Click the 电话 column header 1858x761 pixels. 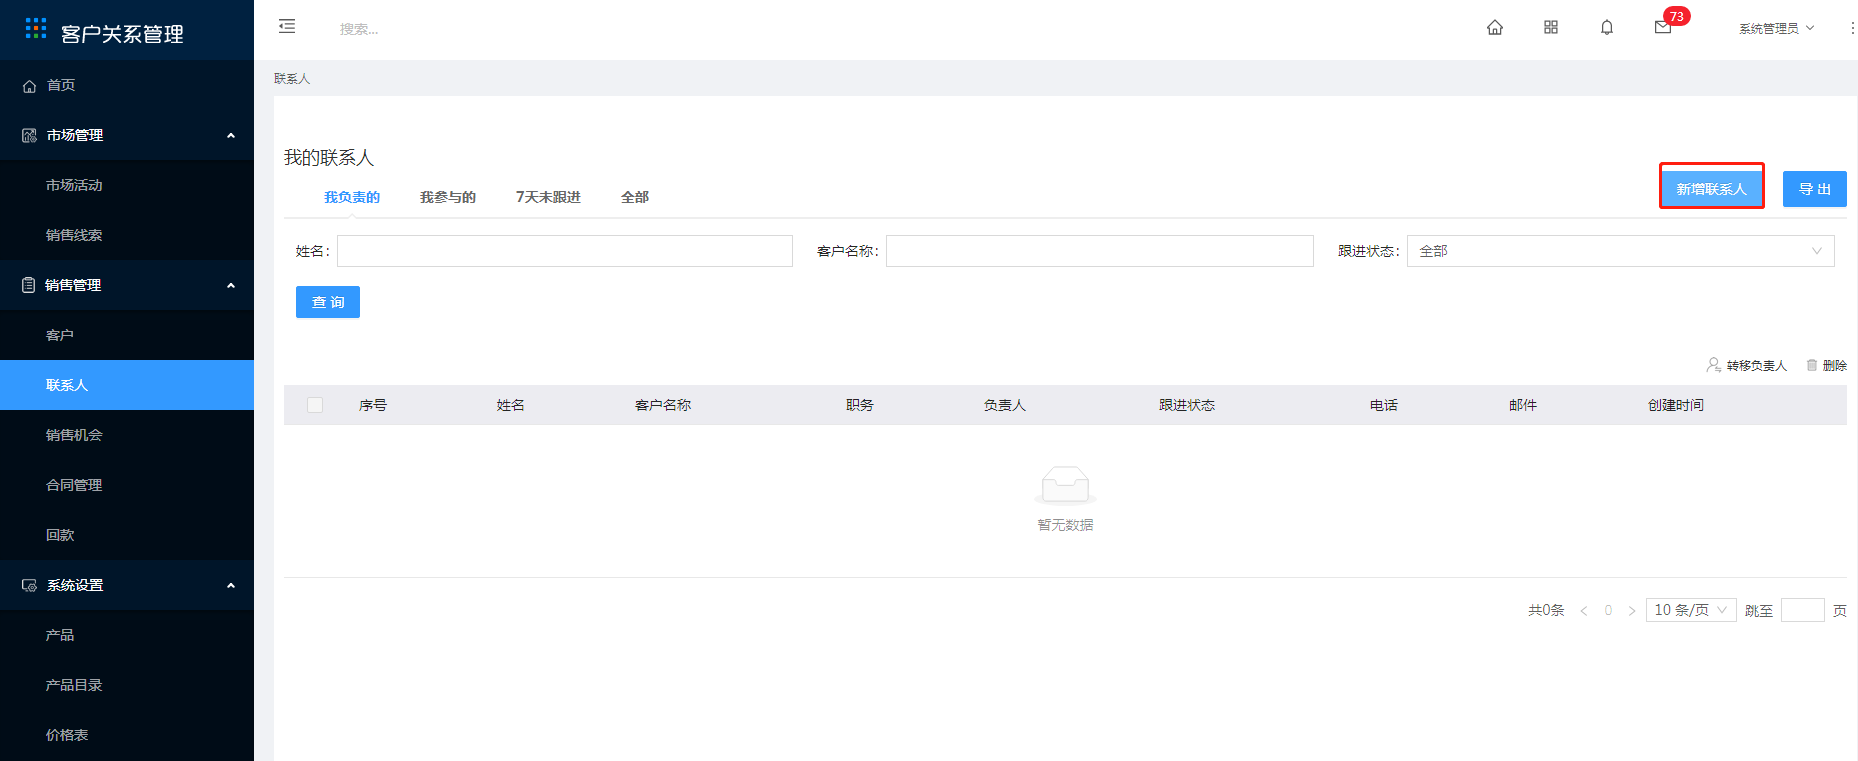pyautogui.click(x=1384, y=405)
